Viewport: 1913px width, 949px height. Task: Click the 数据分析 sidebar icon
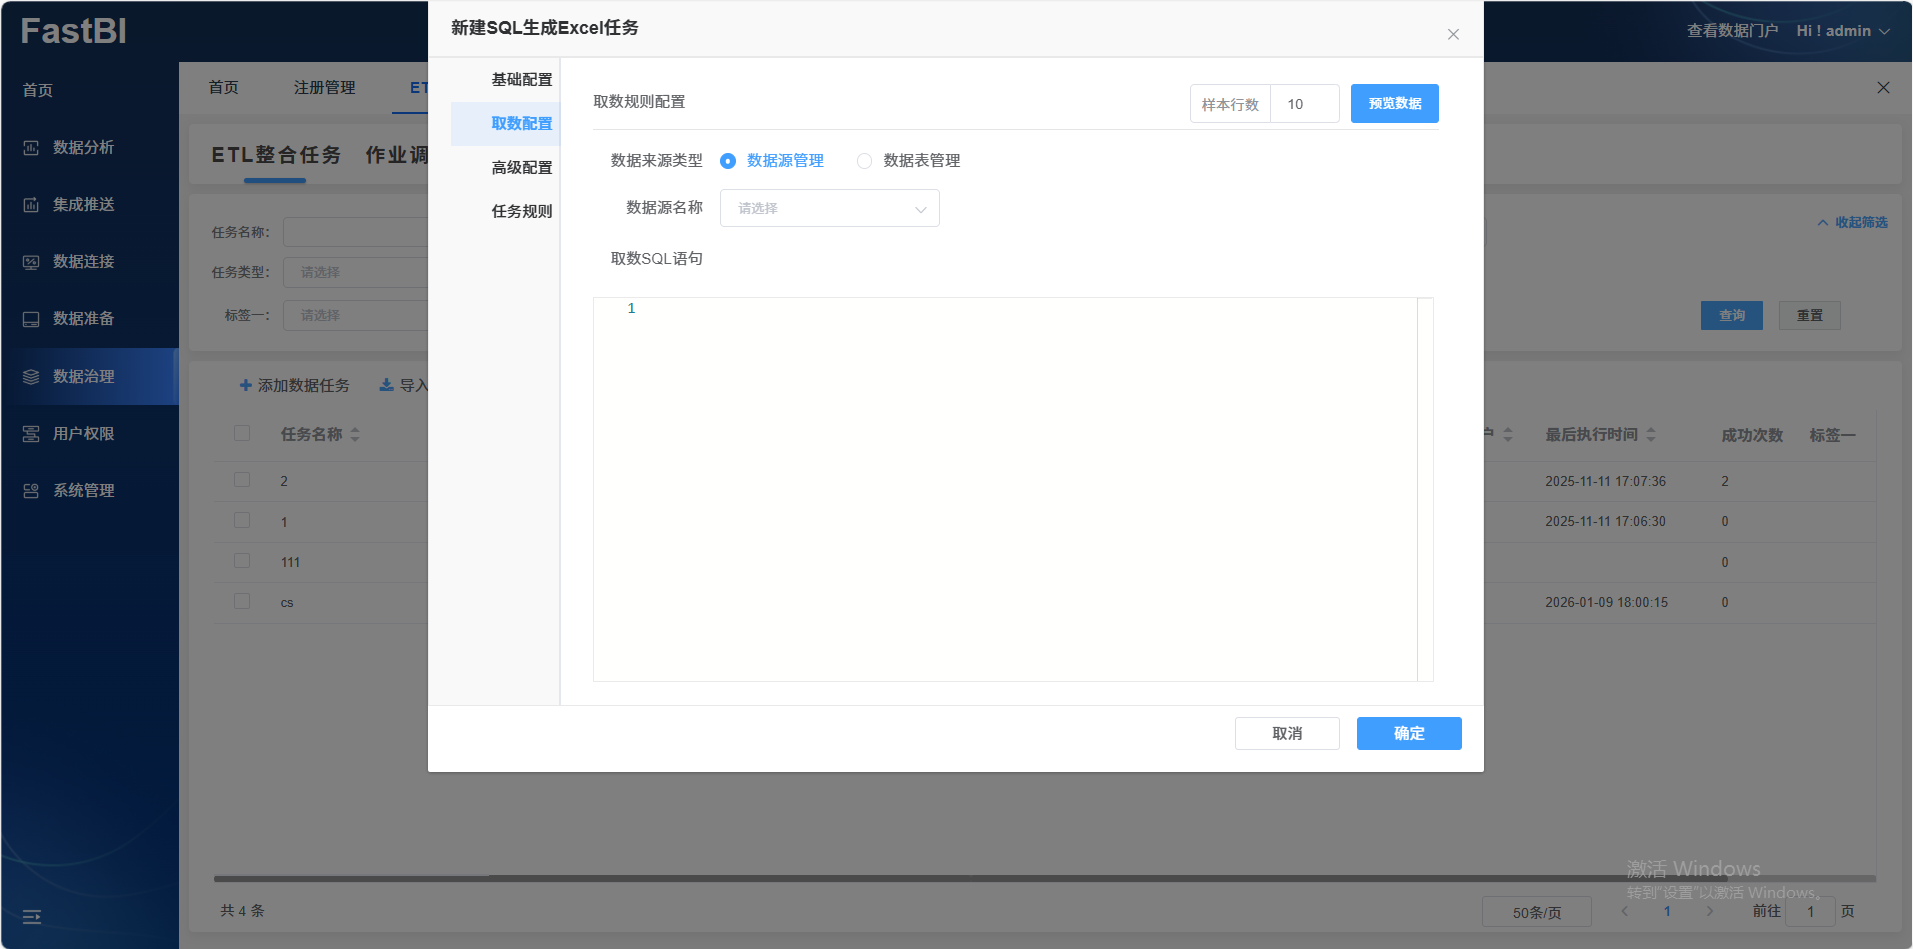click(31, 148)
